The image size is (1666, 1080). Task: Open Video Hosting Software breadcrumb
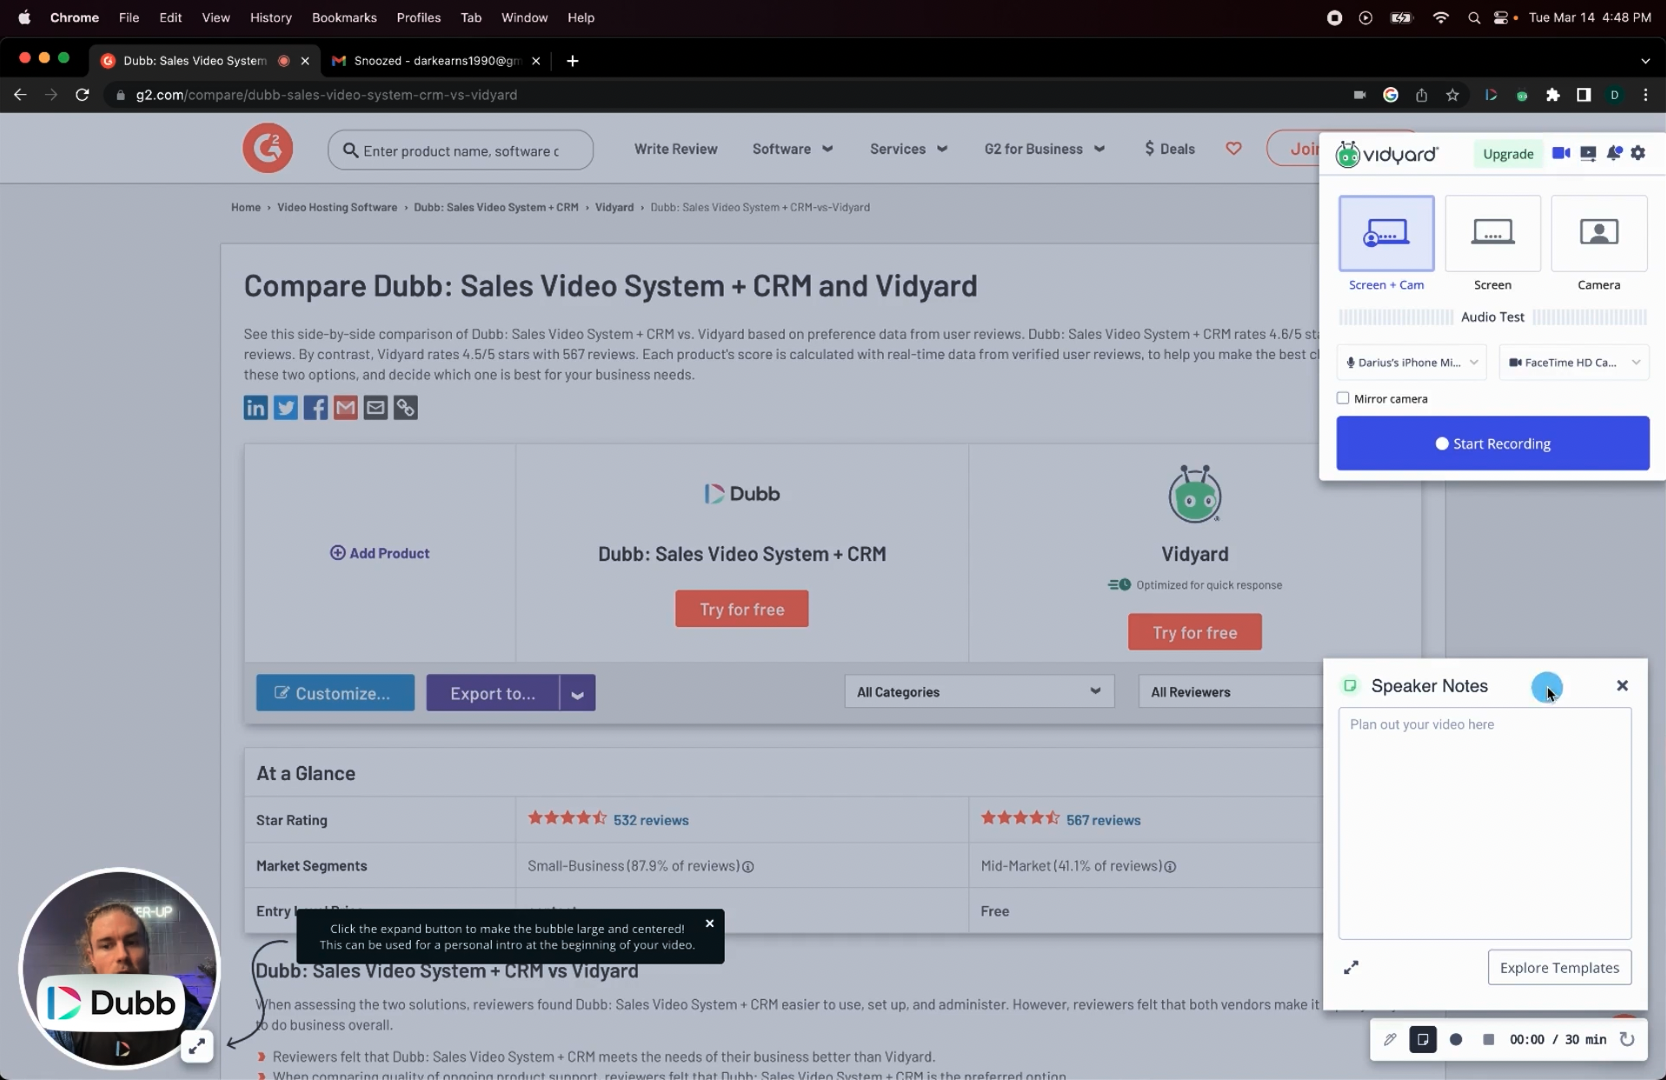tap(337, 207)
